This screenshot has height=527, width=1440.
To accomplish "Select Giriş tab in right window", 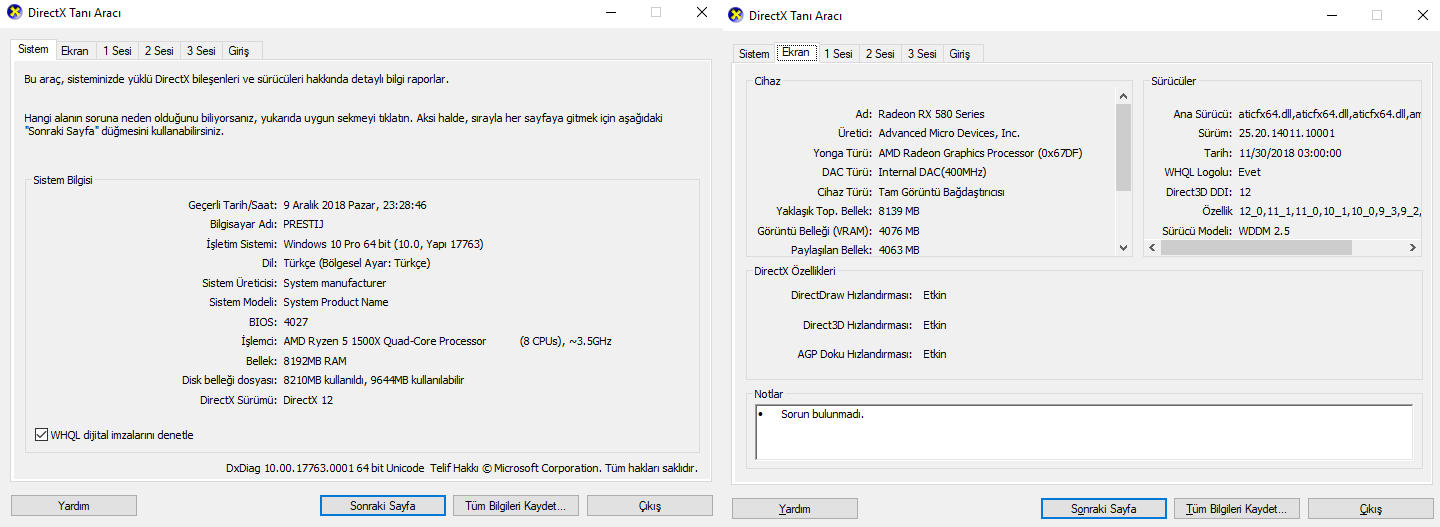I will click(959, 54).
